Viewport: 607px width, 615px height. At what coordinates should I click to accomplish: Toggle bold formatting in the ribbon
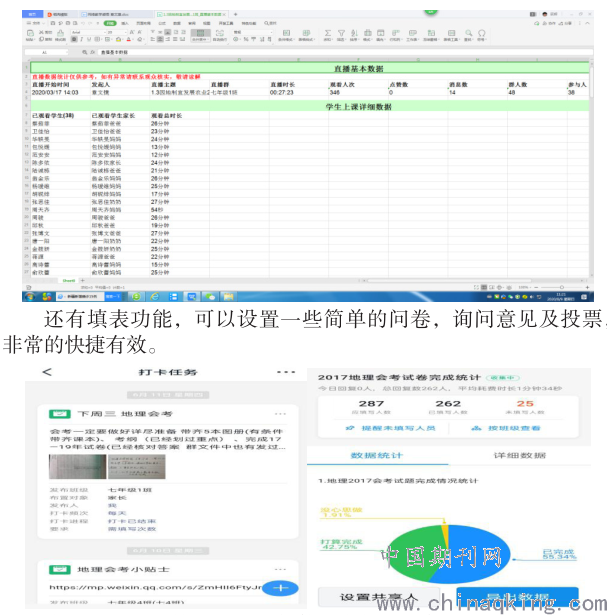tap(74, 40)
